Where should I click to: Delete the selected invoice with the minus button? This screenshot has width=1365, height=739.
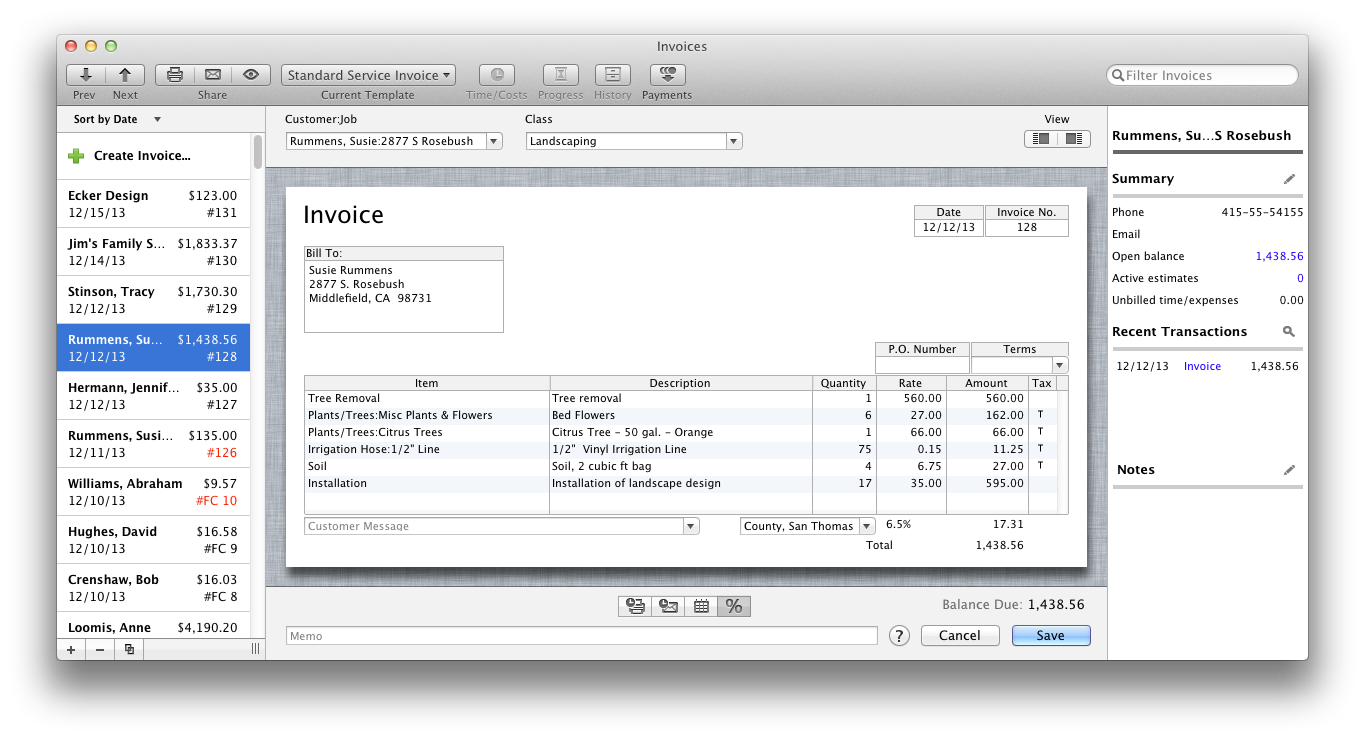[100, 649]
